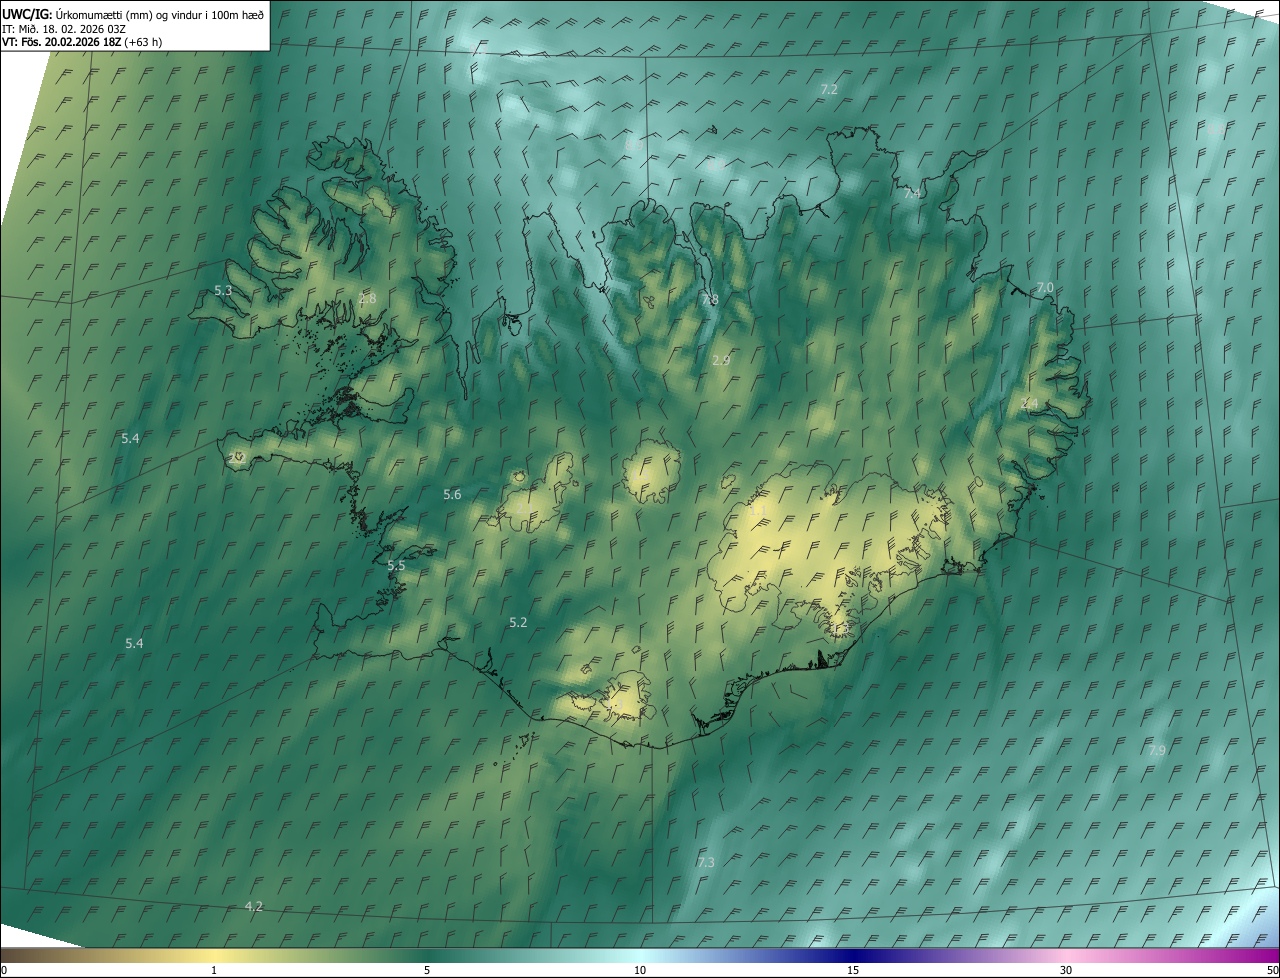Click the 7.9 value on the map

tap(1156, 750)
